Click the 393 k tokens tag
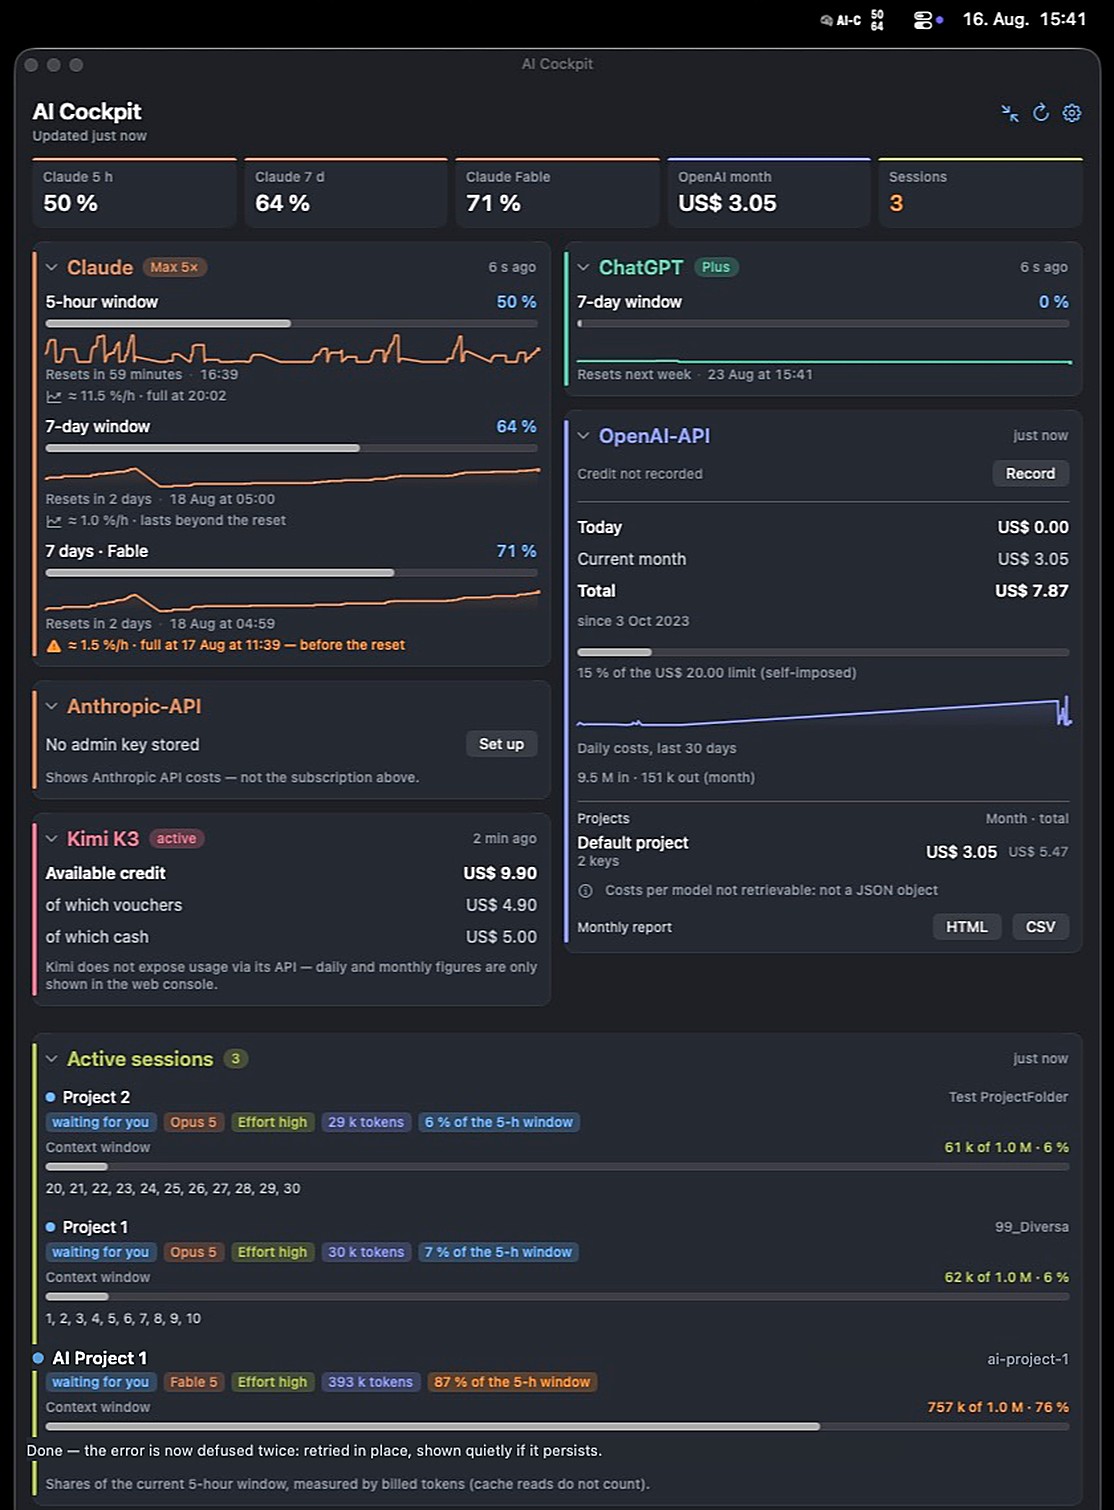 click(x=370, y=1382)
